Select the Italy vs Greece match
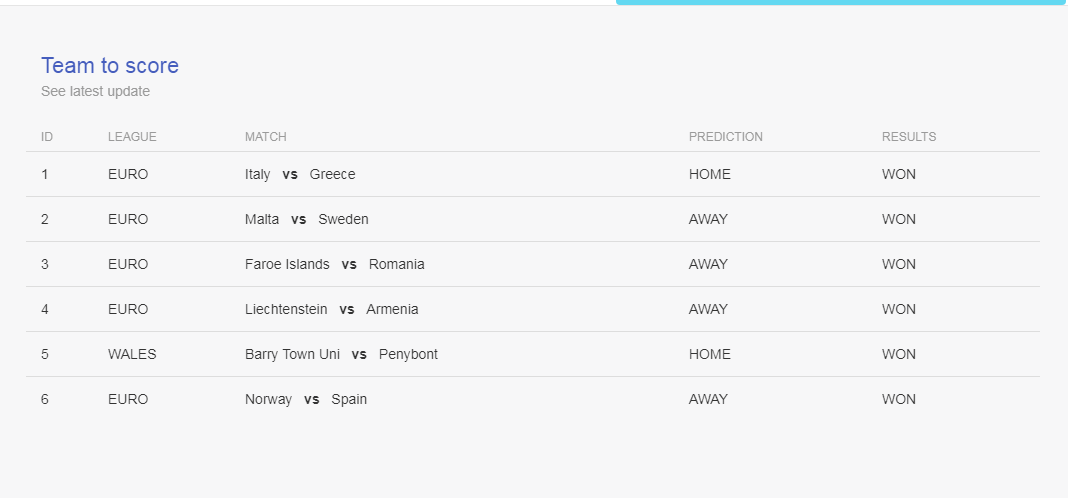This screenshot has width=1068, height=498. click(x=300, y=174)
